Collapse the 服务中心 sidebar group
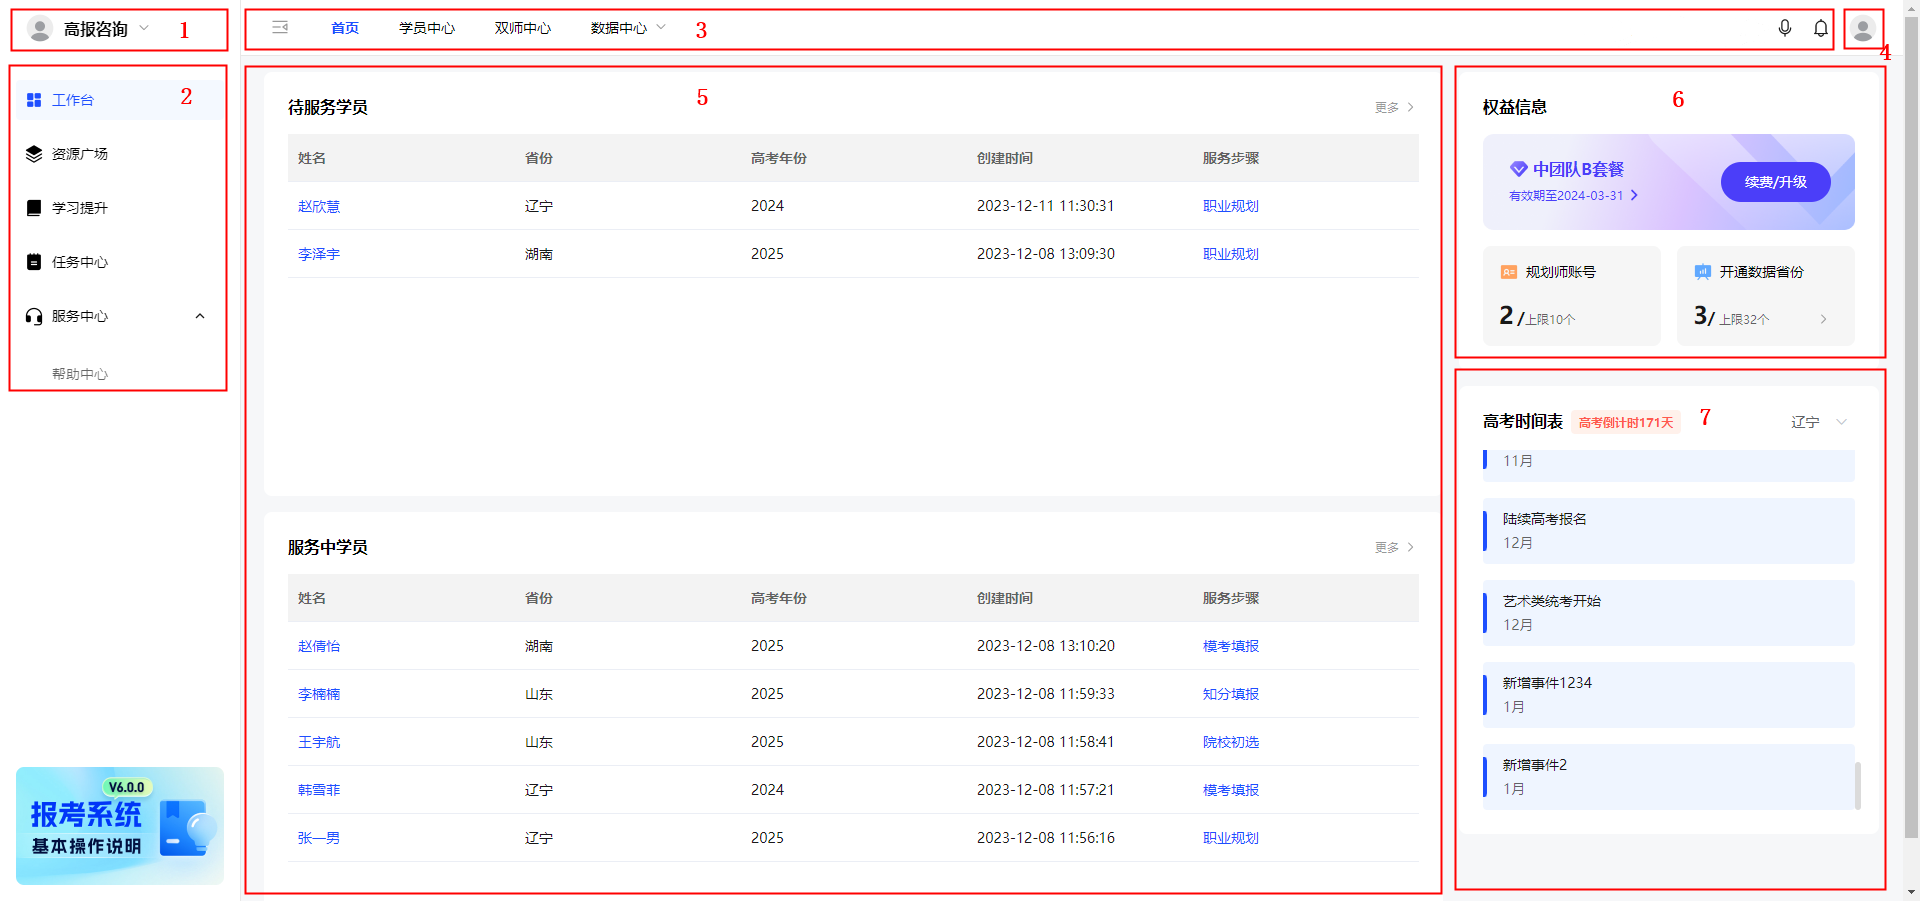The height and width of the screenshot is (901, 1920). point(199,316)
